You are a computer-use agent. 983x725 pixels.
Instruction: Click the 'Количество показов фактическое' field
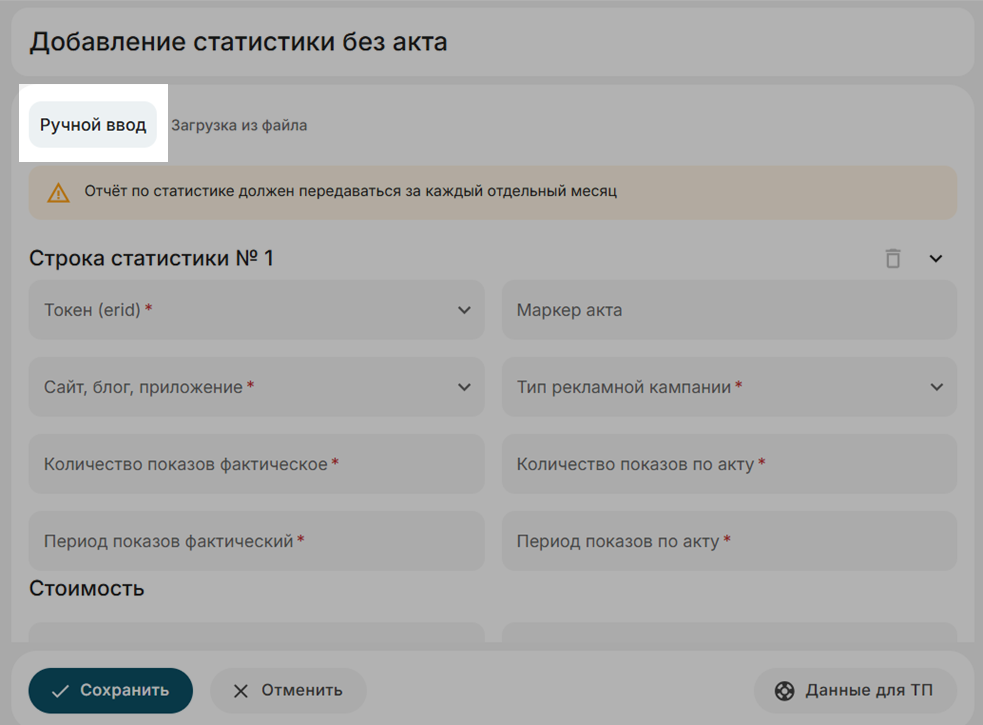point(256,464)
